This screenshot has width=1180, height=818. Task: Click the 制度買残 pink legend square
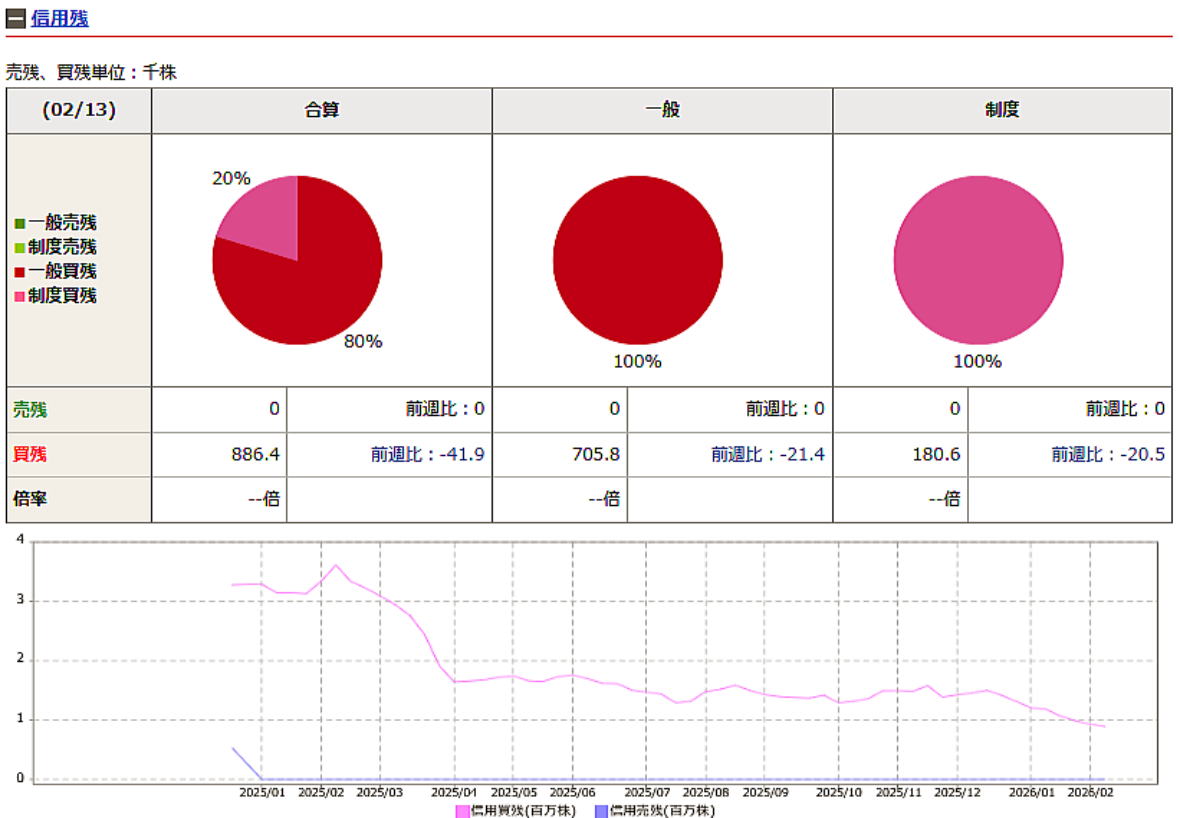pyautogui.click(x=19, y=296)
